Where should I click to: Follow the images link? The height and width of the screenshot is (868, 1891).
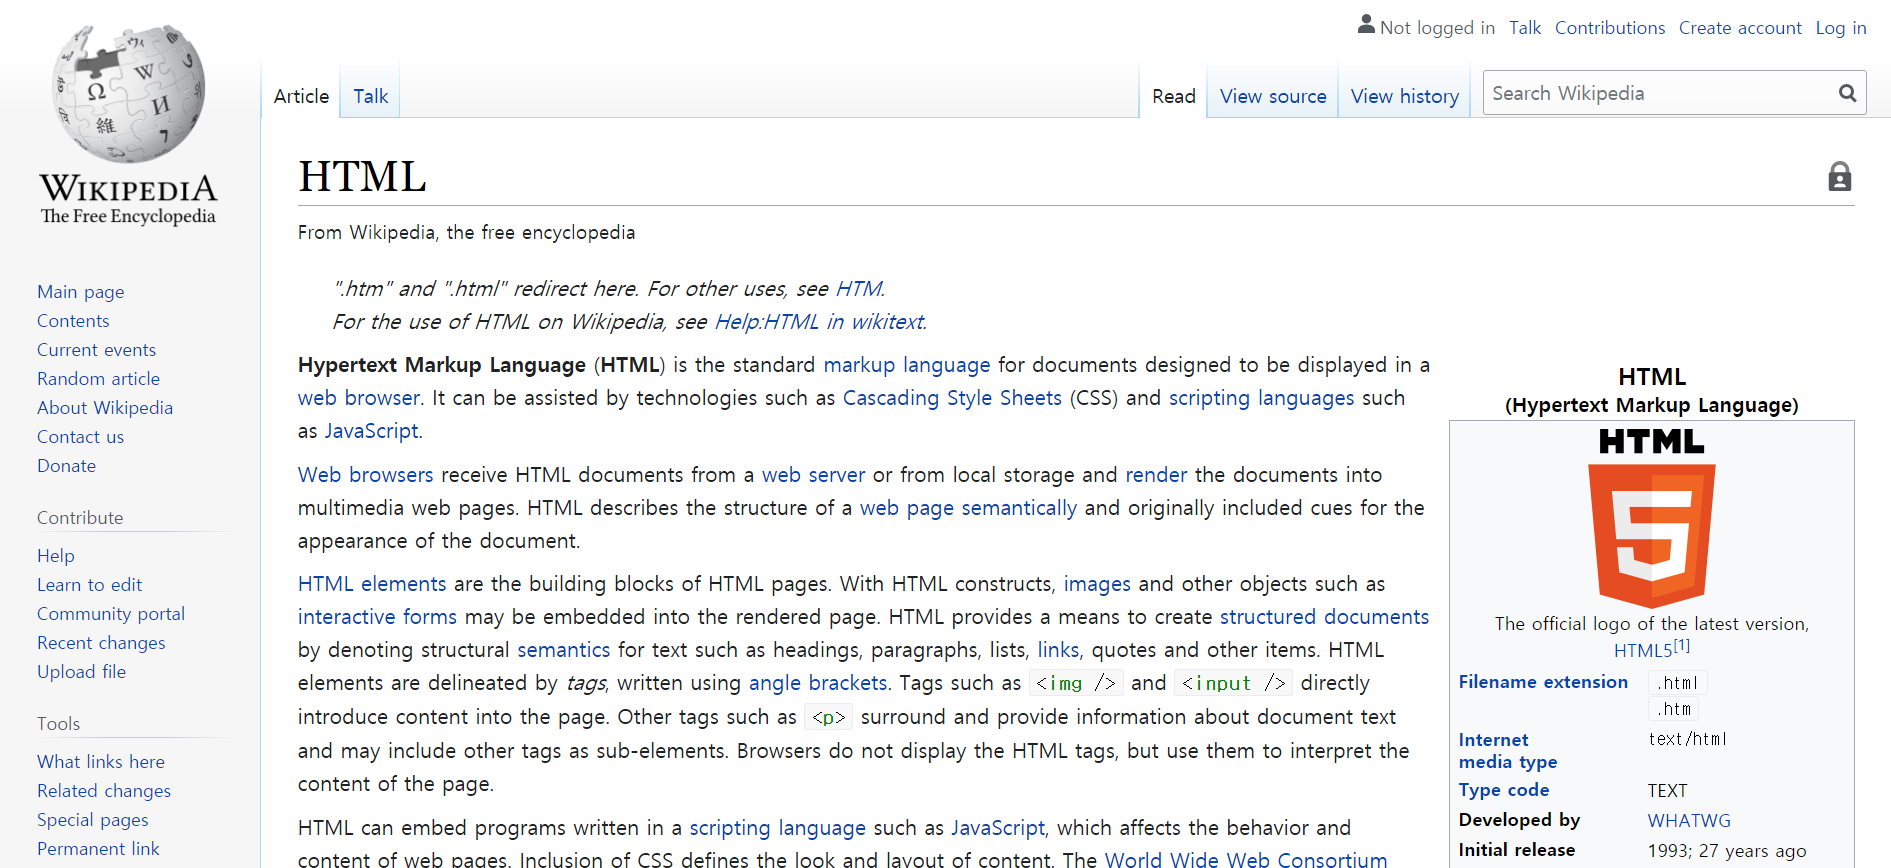click(x=1097, y=584)
